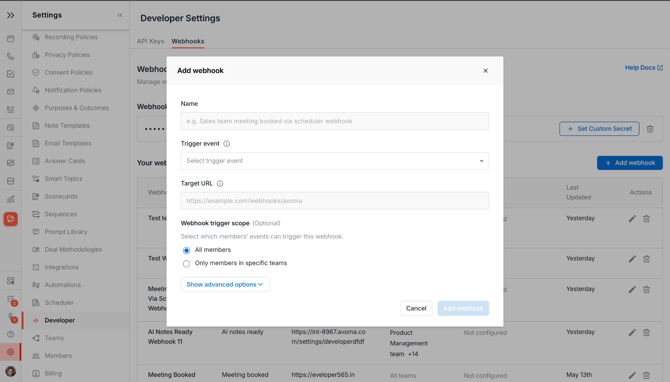Screen dimensions: 670x382
Task: Expand the left navigation rail
Action: 10,15
